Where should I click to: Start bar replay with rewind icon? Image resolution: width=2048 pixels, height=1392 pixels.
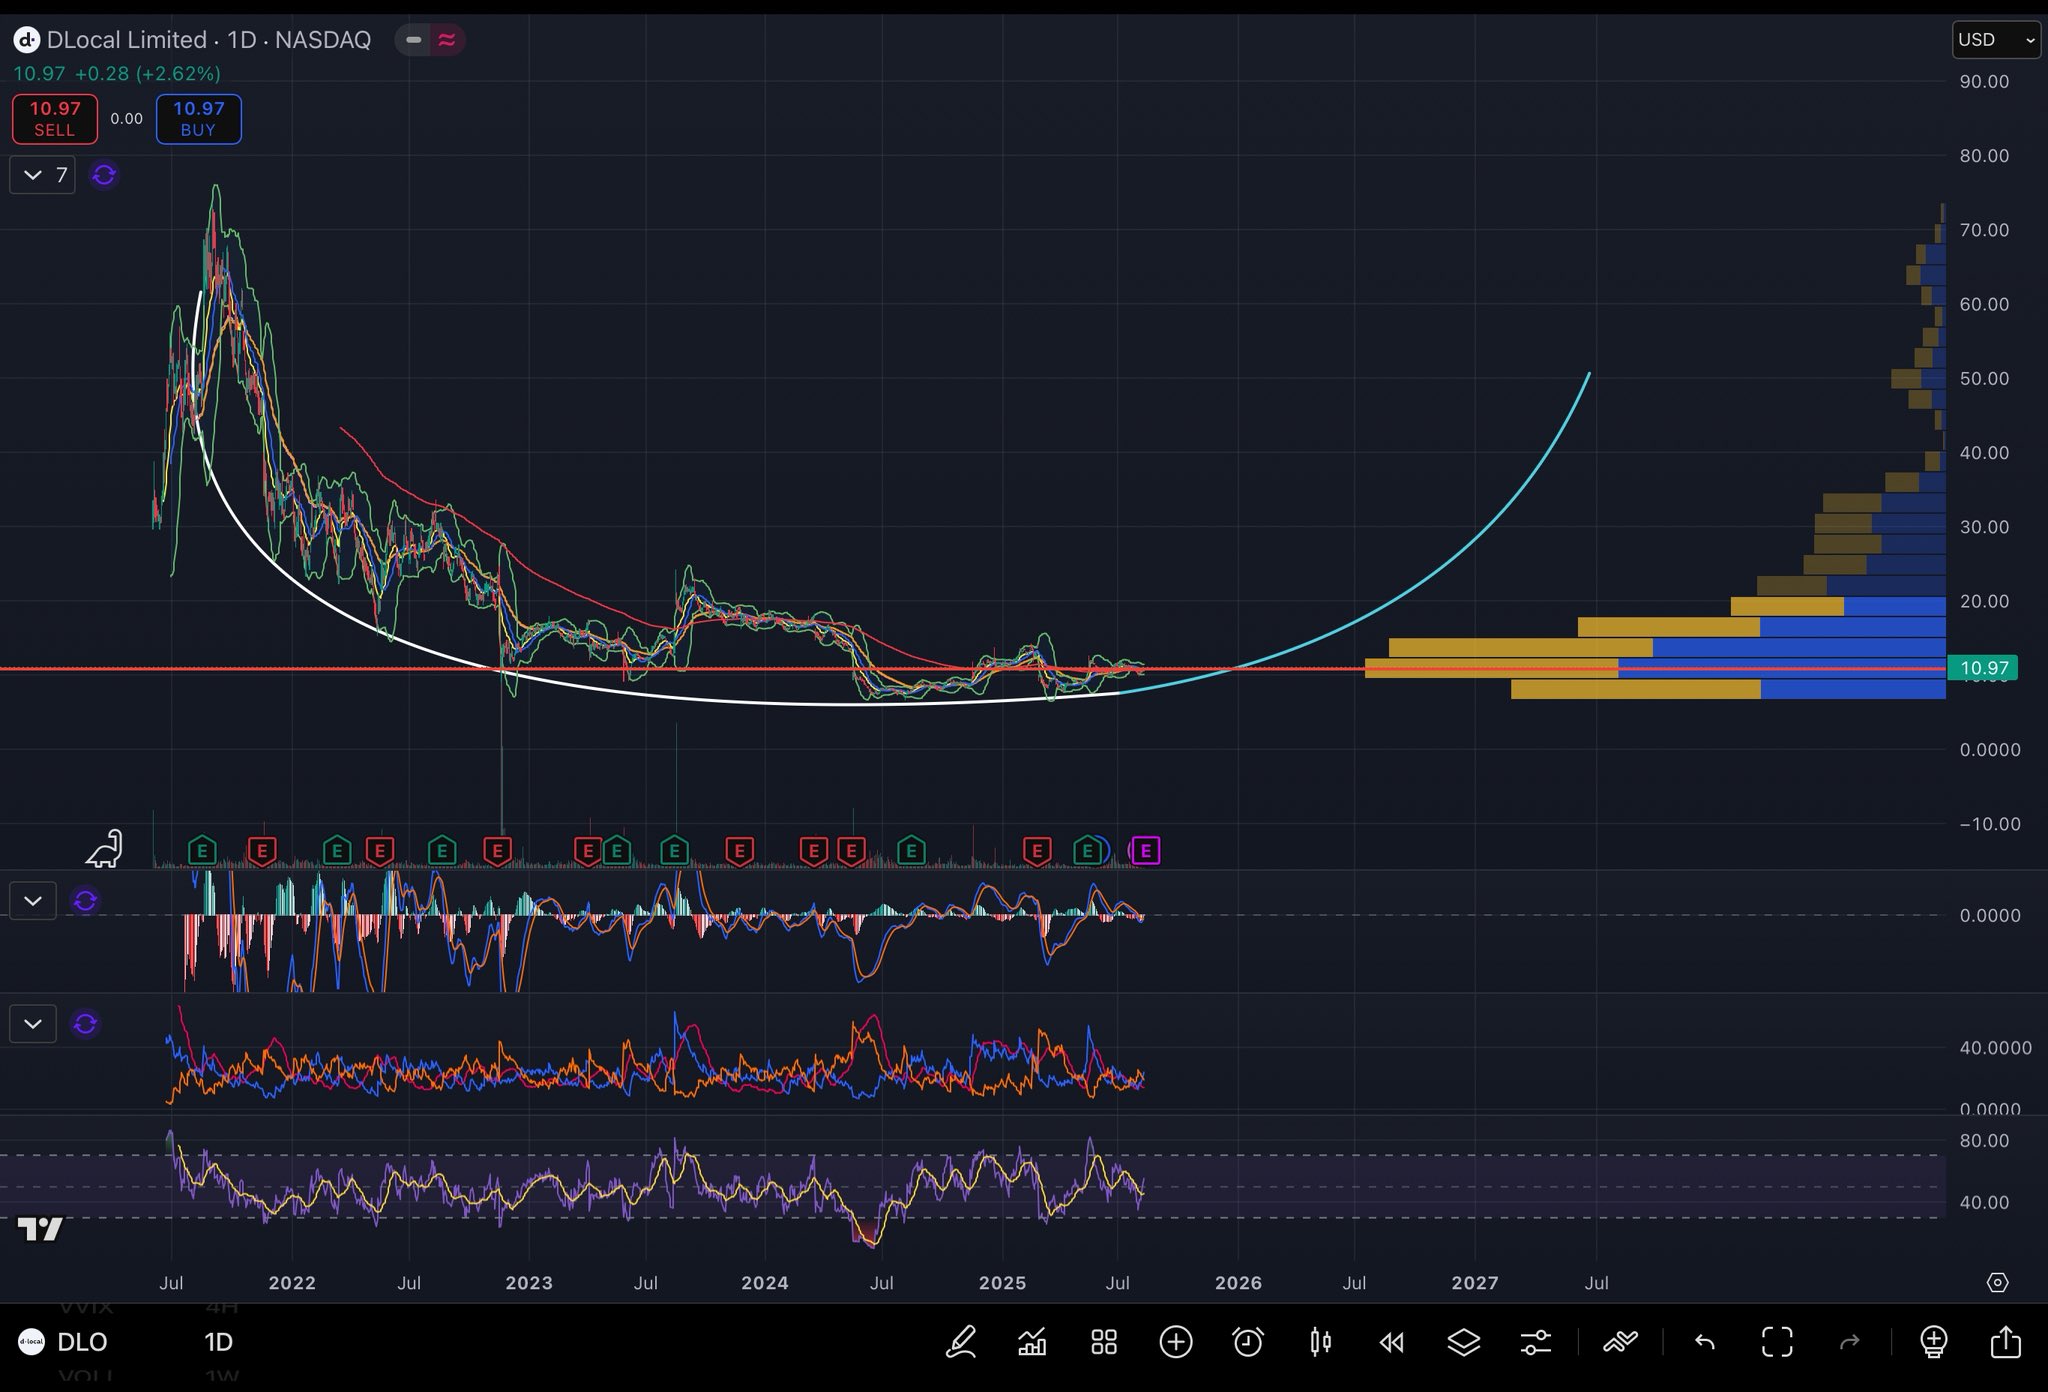pyautogui.click(x=1391, y=1342)
